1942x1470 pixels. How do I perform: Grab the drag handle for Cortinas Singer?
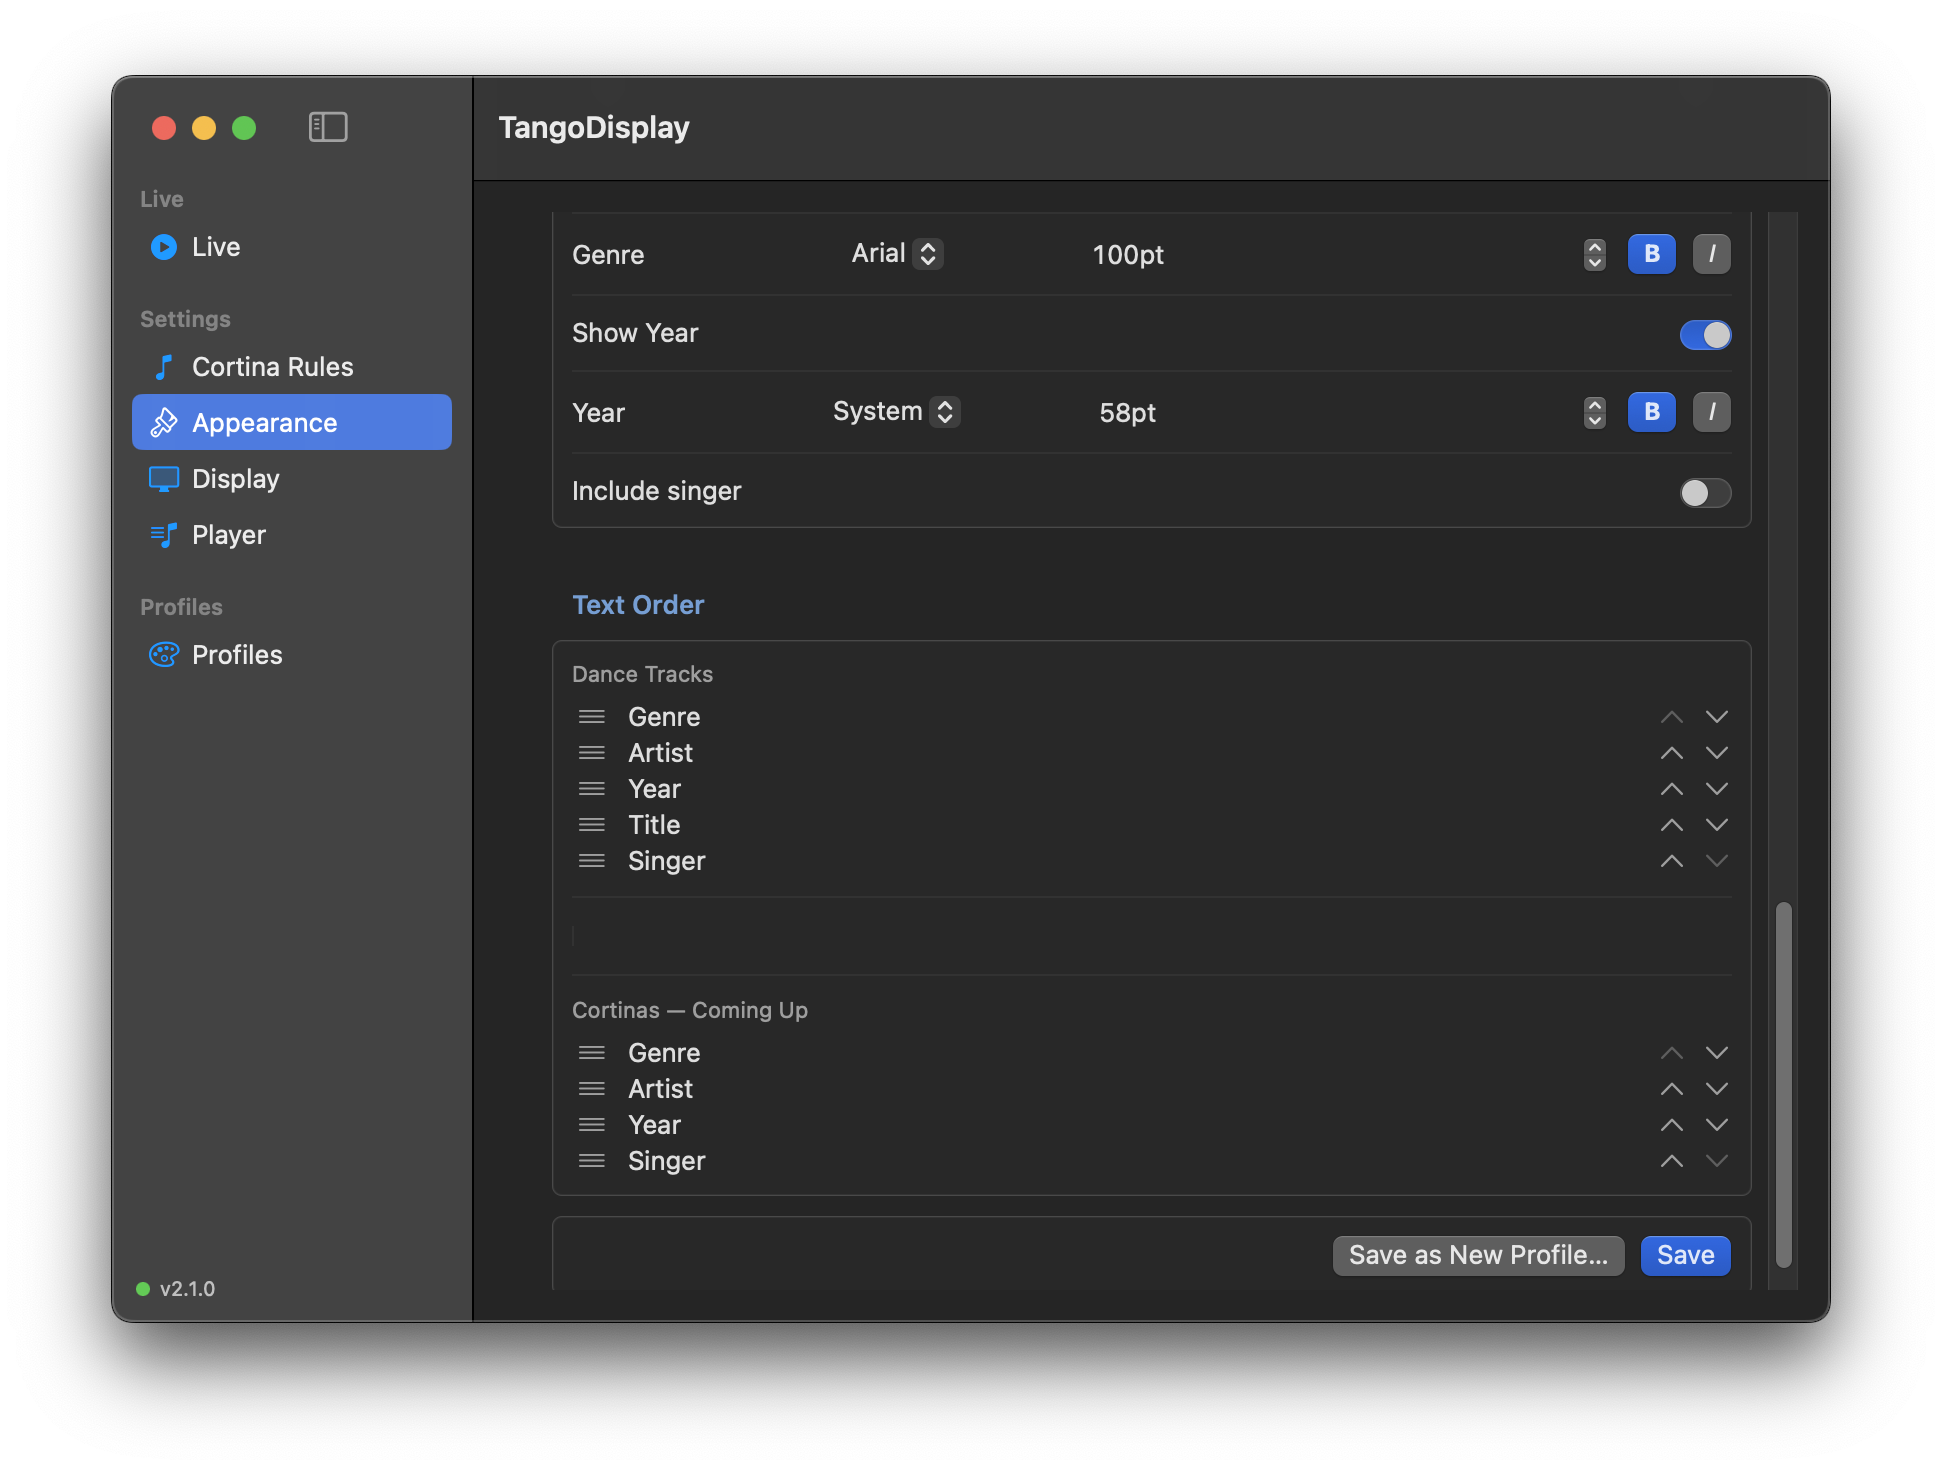592,1161
